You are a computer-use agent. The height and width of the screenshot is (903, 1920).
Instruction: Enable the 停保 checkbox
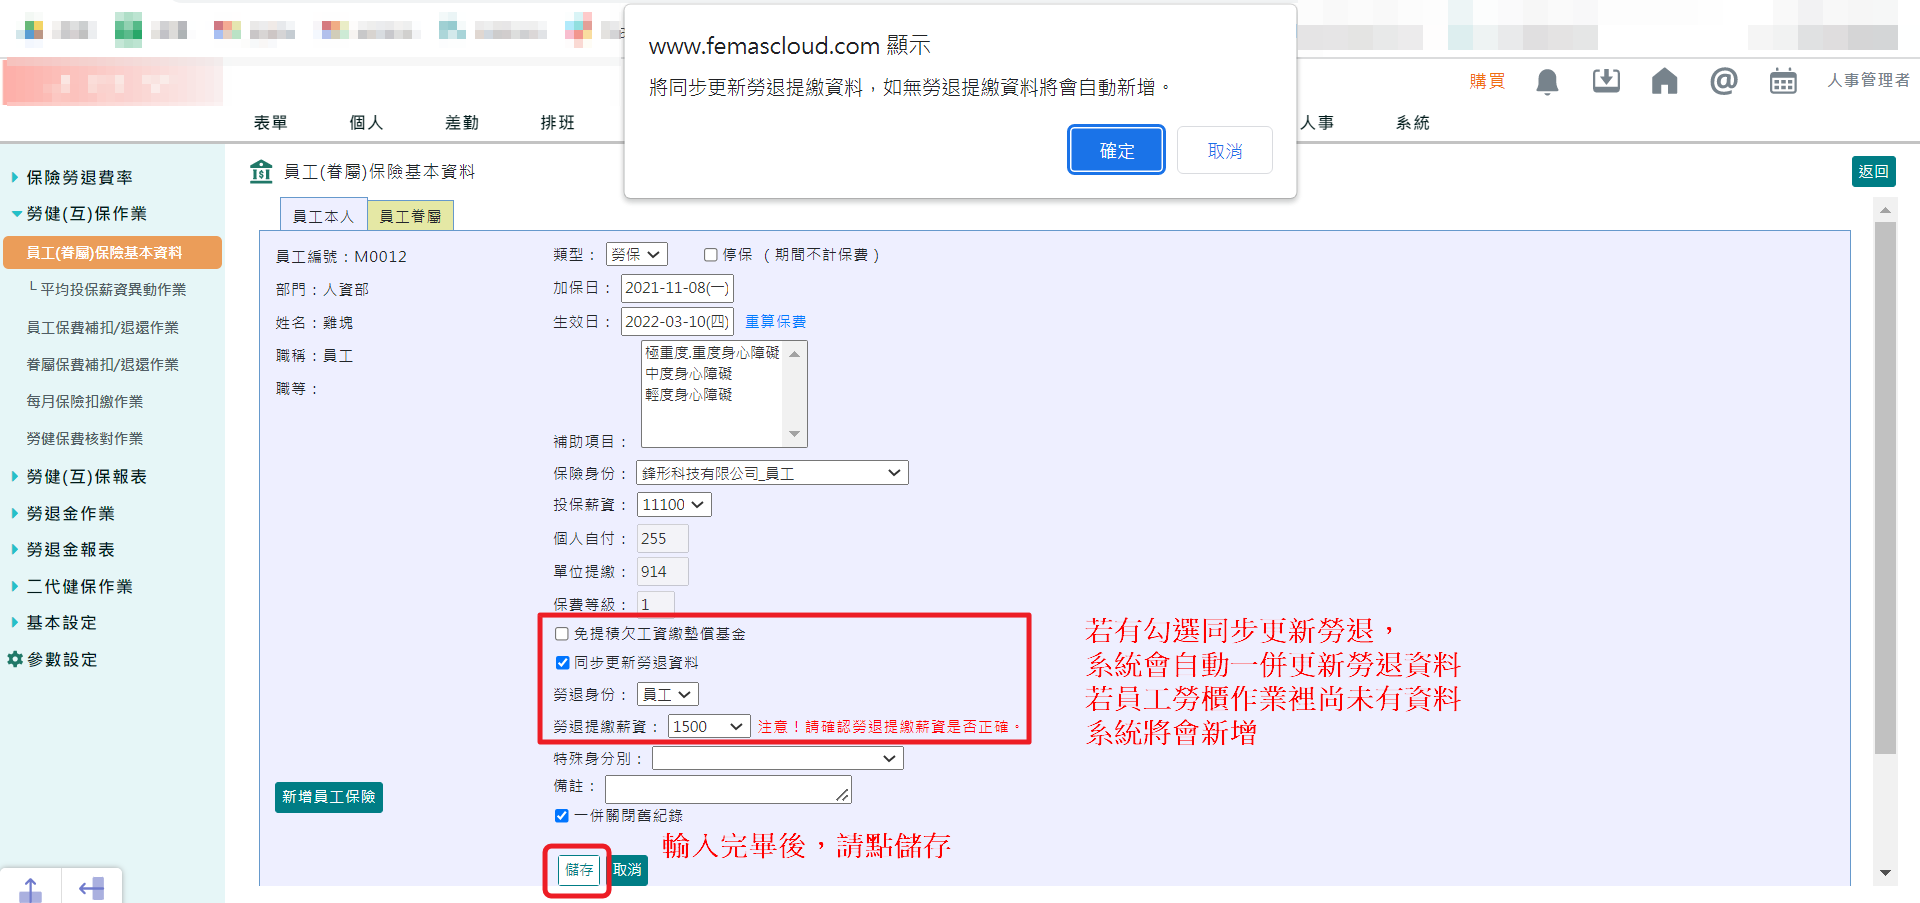tap(711, 254)
